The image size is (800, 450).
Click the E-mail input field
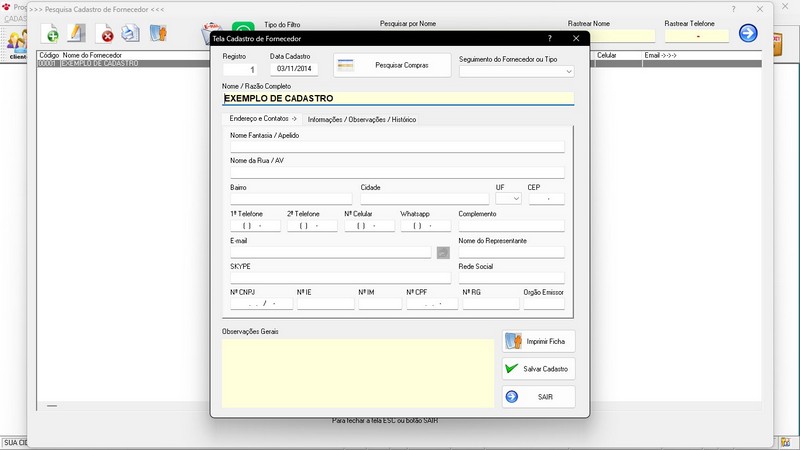coord(331,252)
